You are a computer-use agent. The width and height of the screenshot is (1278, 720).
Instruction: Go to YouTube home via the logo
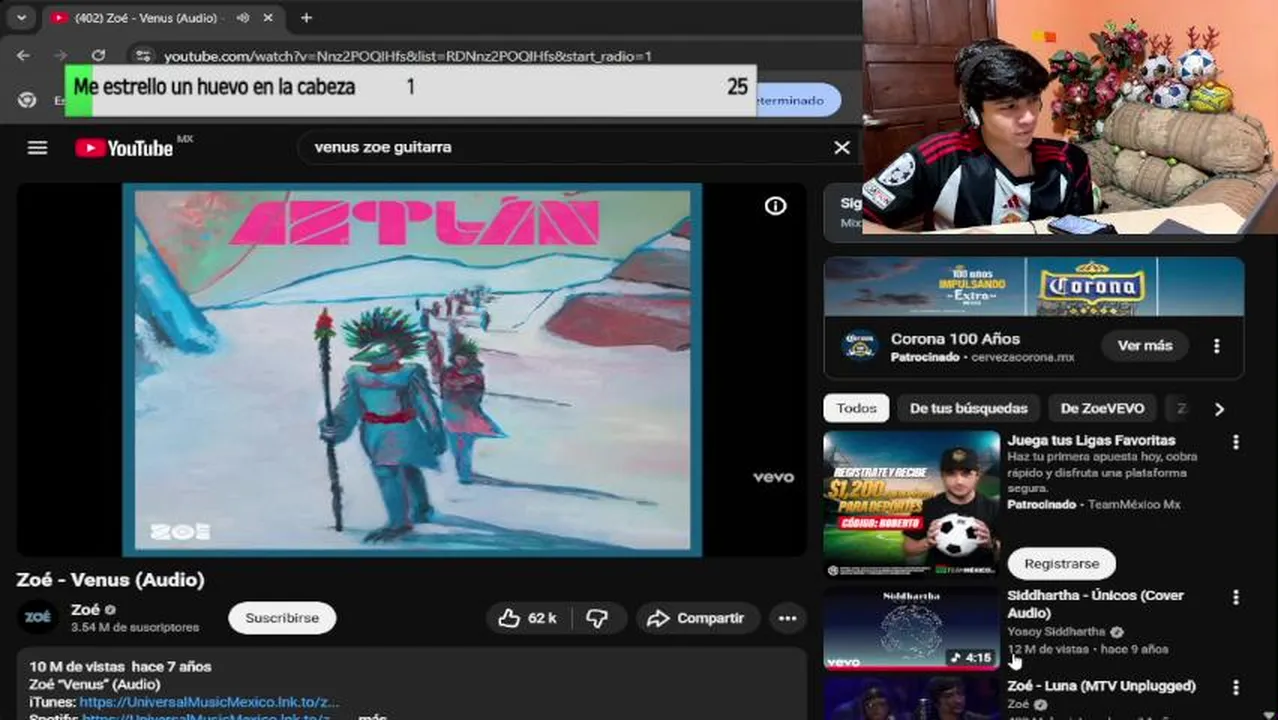click(x=125, y=148)
